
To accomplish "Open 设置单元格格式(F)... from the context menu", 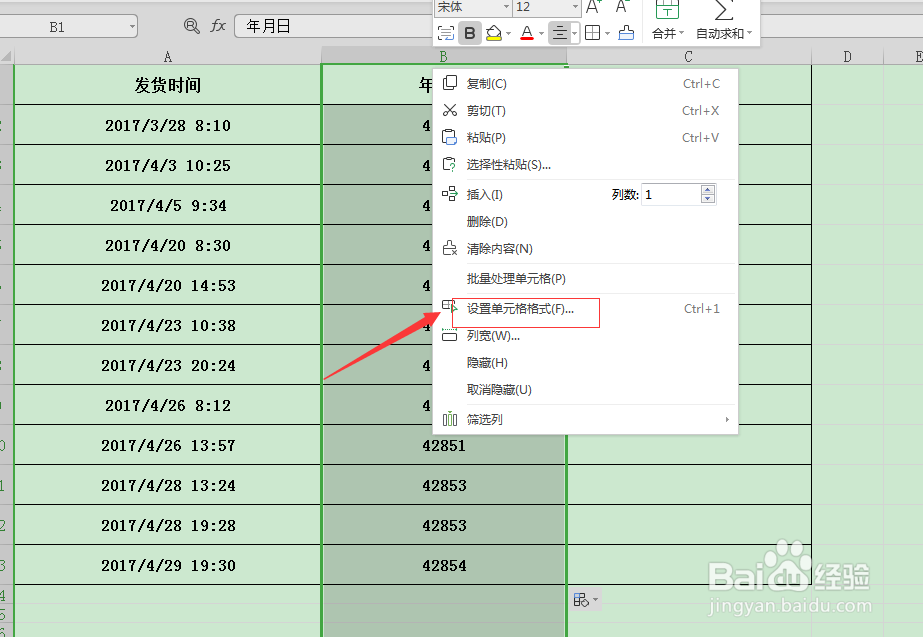I will [x=585, y=309].
